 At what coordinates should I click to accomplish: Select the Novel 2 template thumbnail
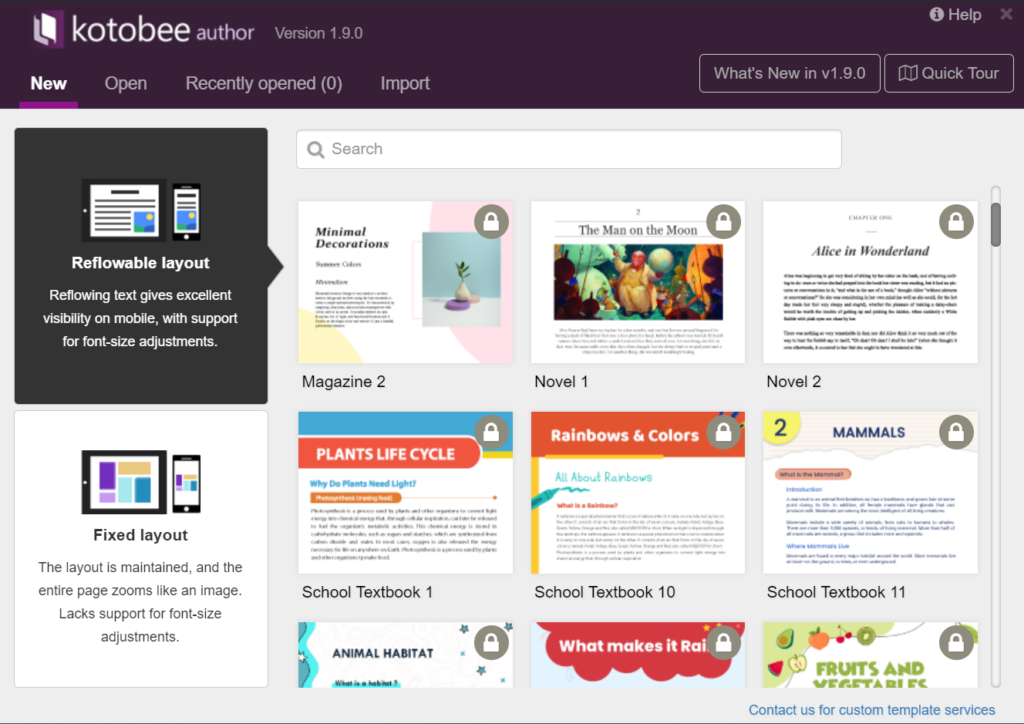870,281
